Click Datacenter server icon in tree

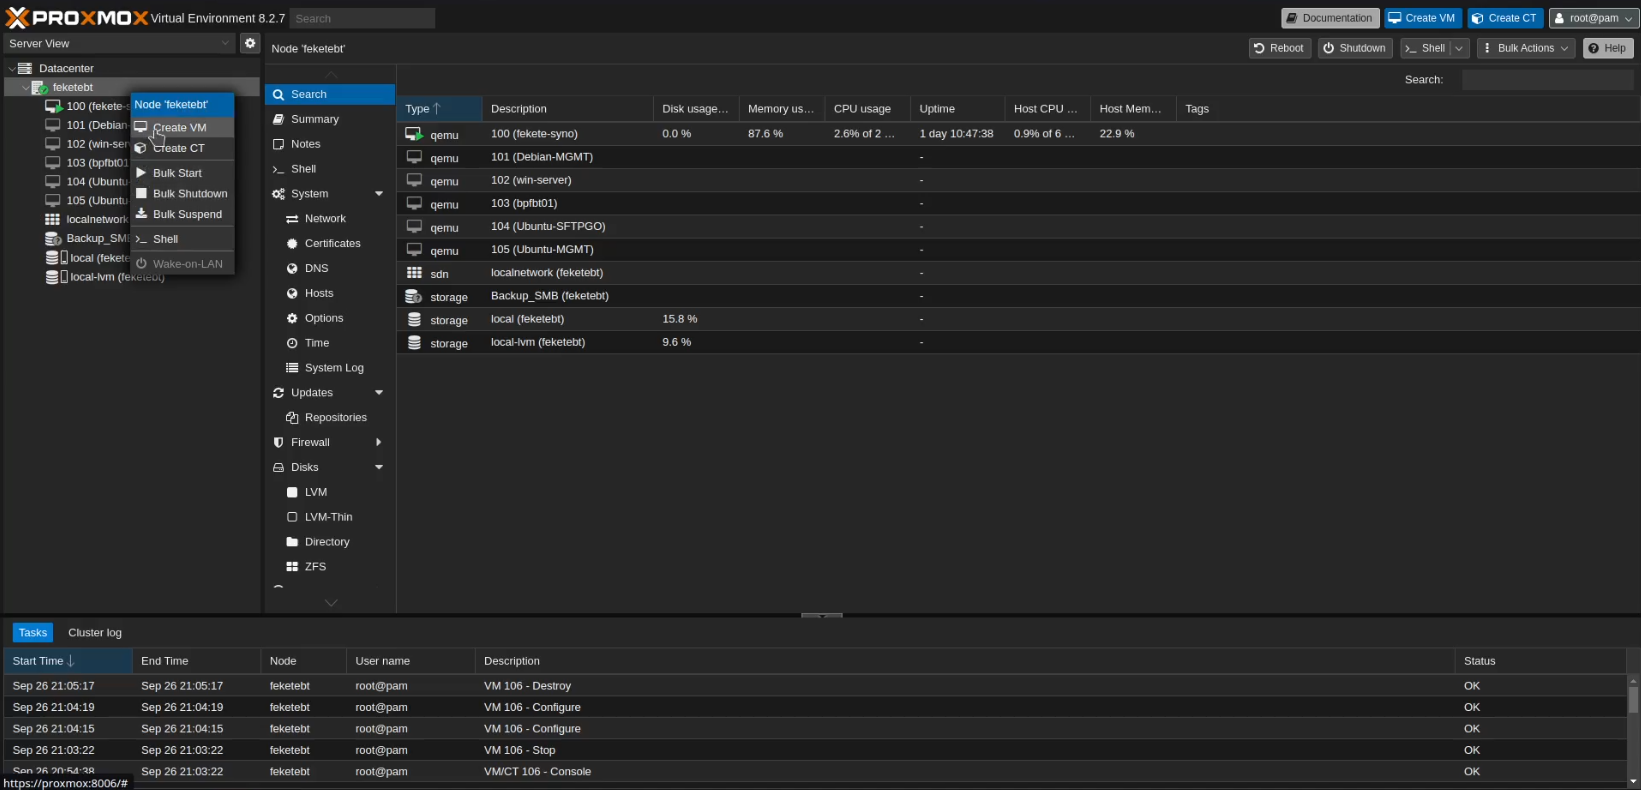pyautogui.click(x=25, y=68)
